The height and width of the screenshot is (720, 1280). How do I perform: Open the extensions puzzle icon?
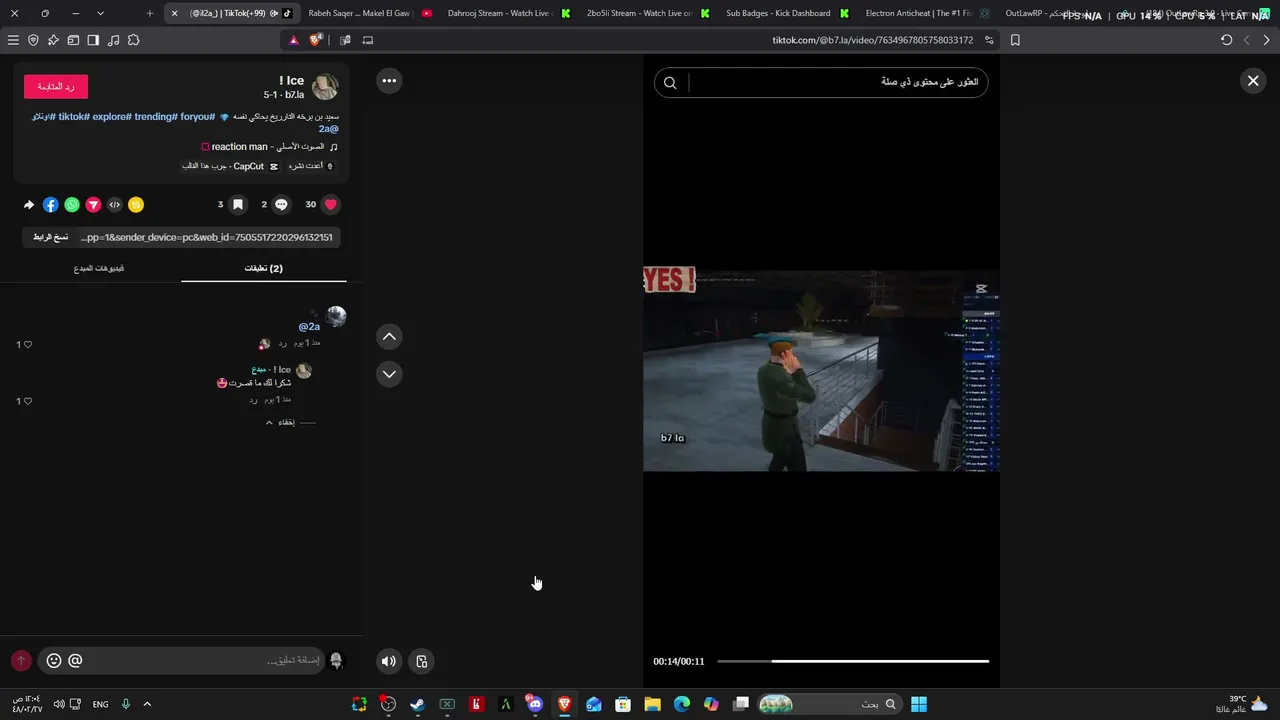pos(133,40)
